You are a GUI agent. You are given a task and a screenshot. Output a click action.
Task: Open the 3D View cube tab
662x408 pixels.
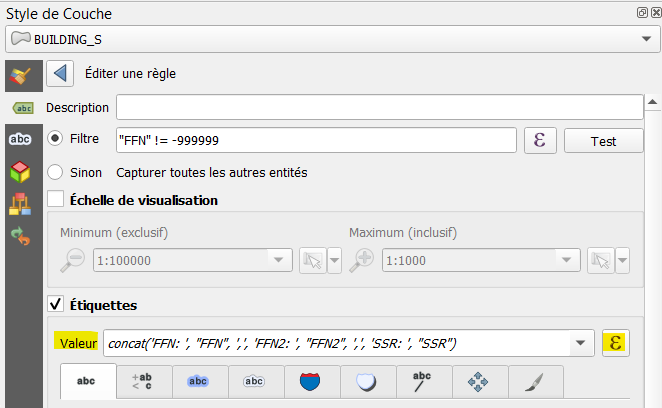pyautogui.click(x=20, y=172)
